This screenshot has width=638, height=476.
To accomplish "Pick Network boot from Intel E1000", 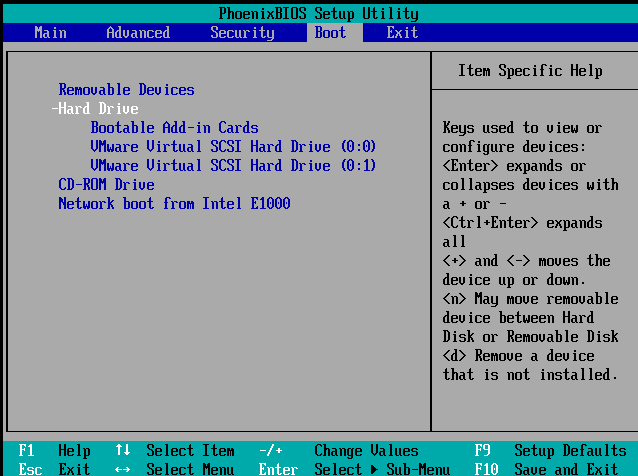I will click(x=174, y=204).
